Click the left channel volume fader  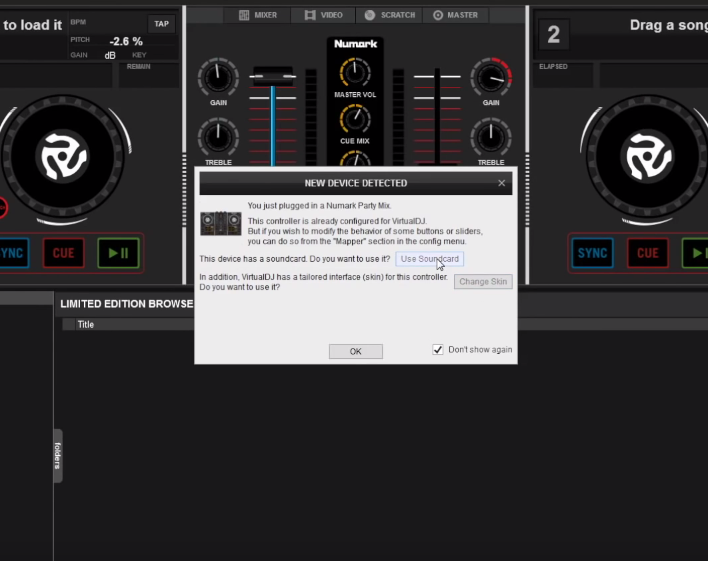point(273,76)
